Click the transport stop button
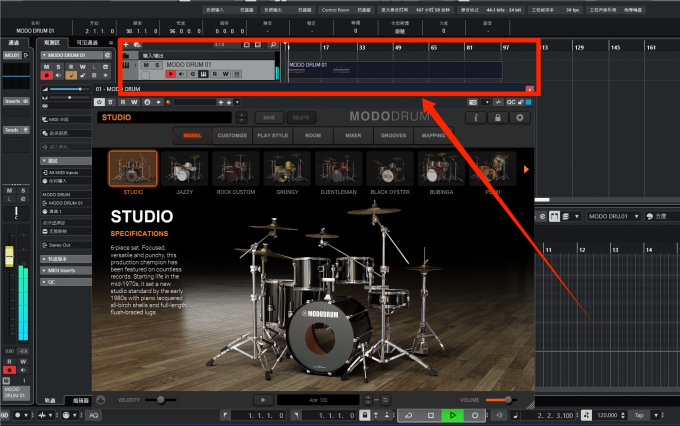Image resolution: width=680 pixels, height=426 pixels. tap(431, 415)
